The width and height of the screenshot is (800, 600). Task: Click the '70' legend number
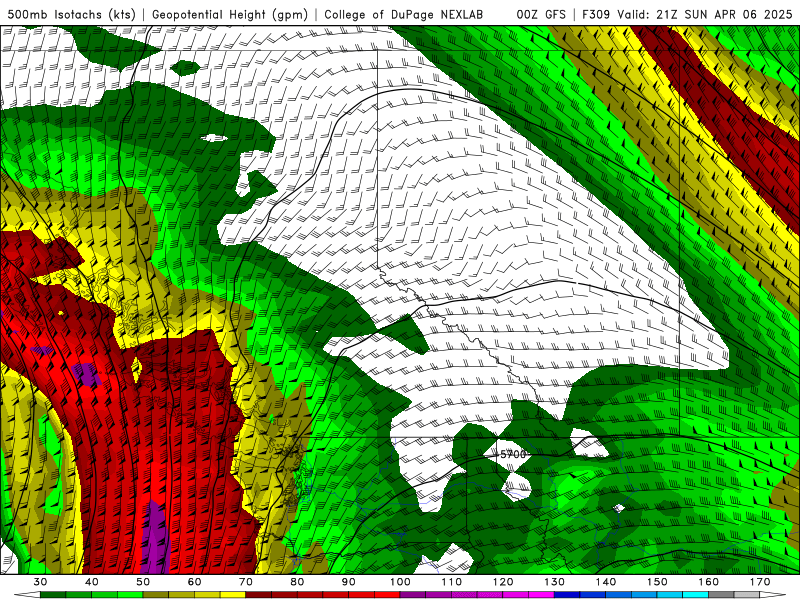(246, 582)
